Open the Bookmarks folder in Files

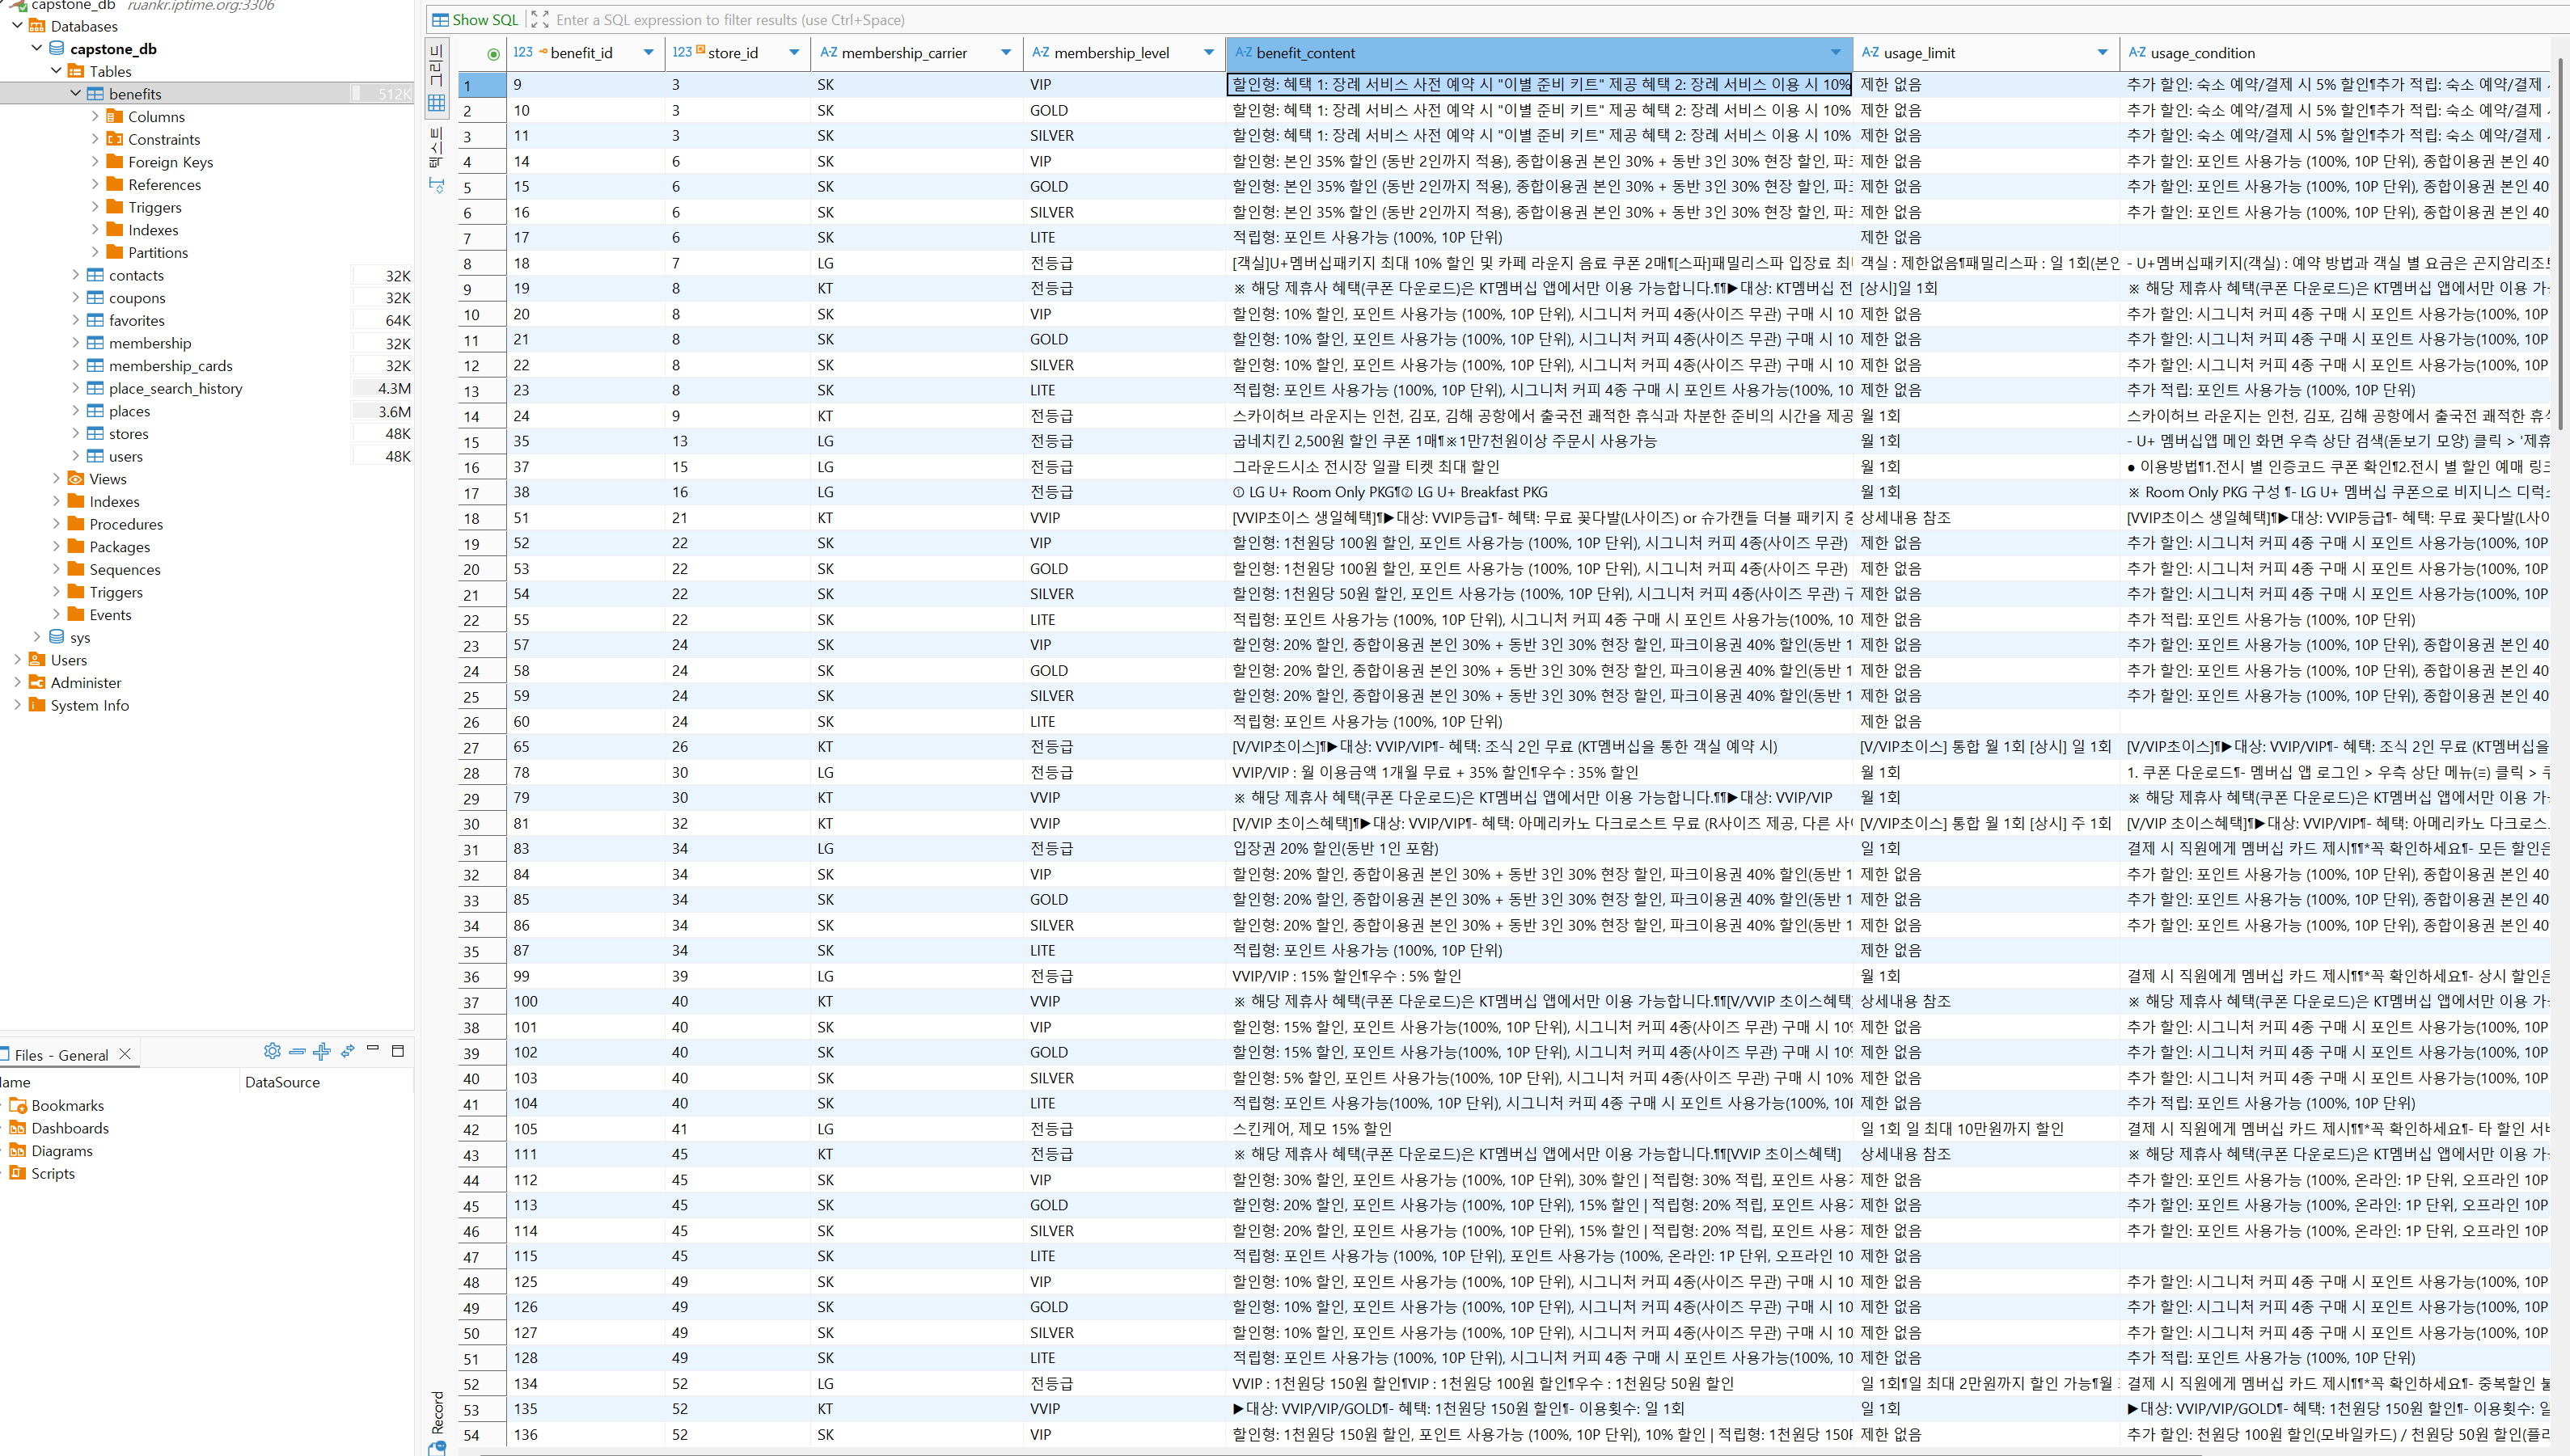67,1105
